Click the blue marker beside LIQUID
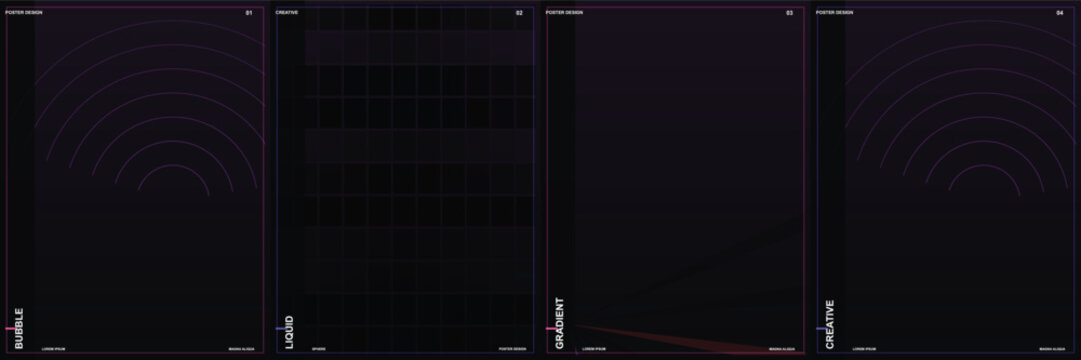 (x=280, y=328)
